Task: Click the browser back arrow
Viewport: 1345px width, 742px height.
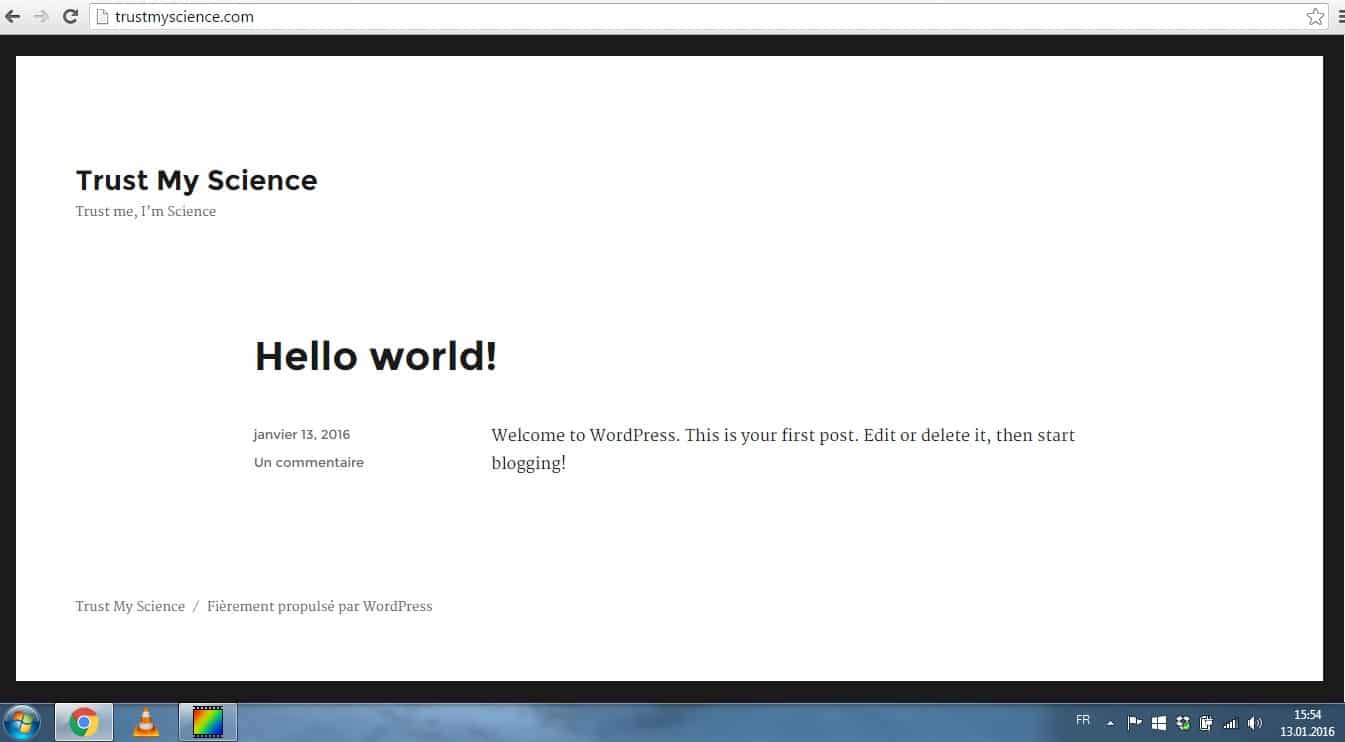Action: [13, 16]
